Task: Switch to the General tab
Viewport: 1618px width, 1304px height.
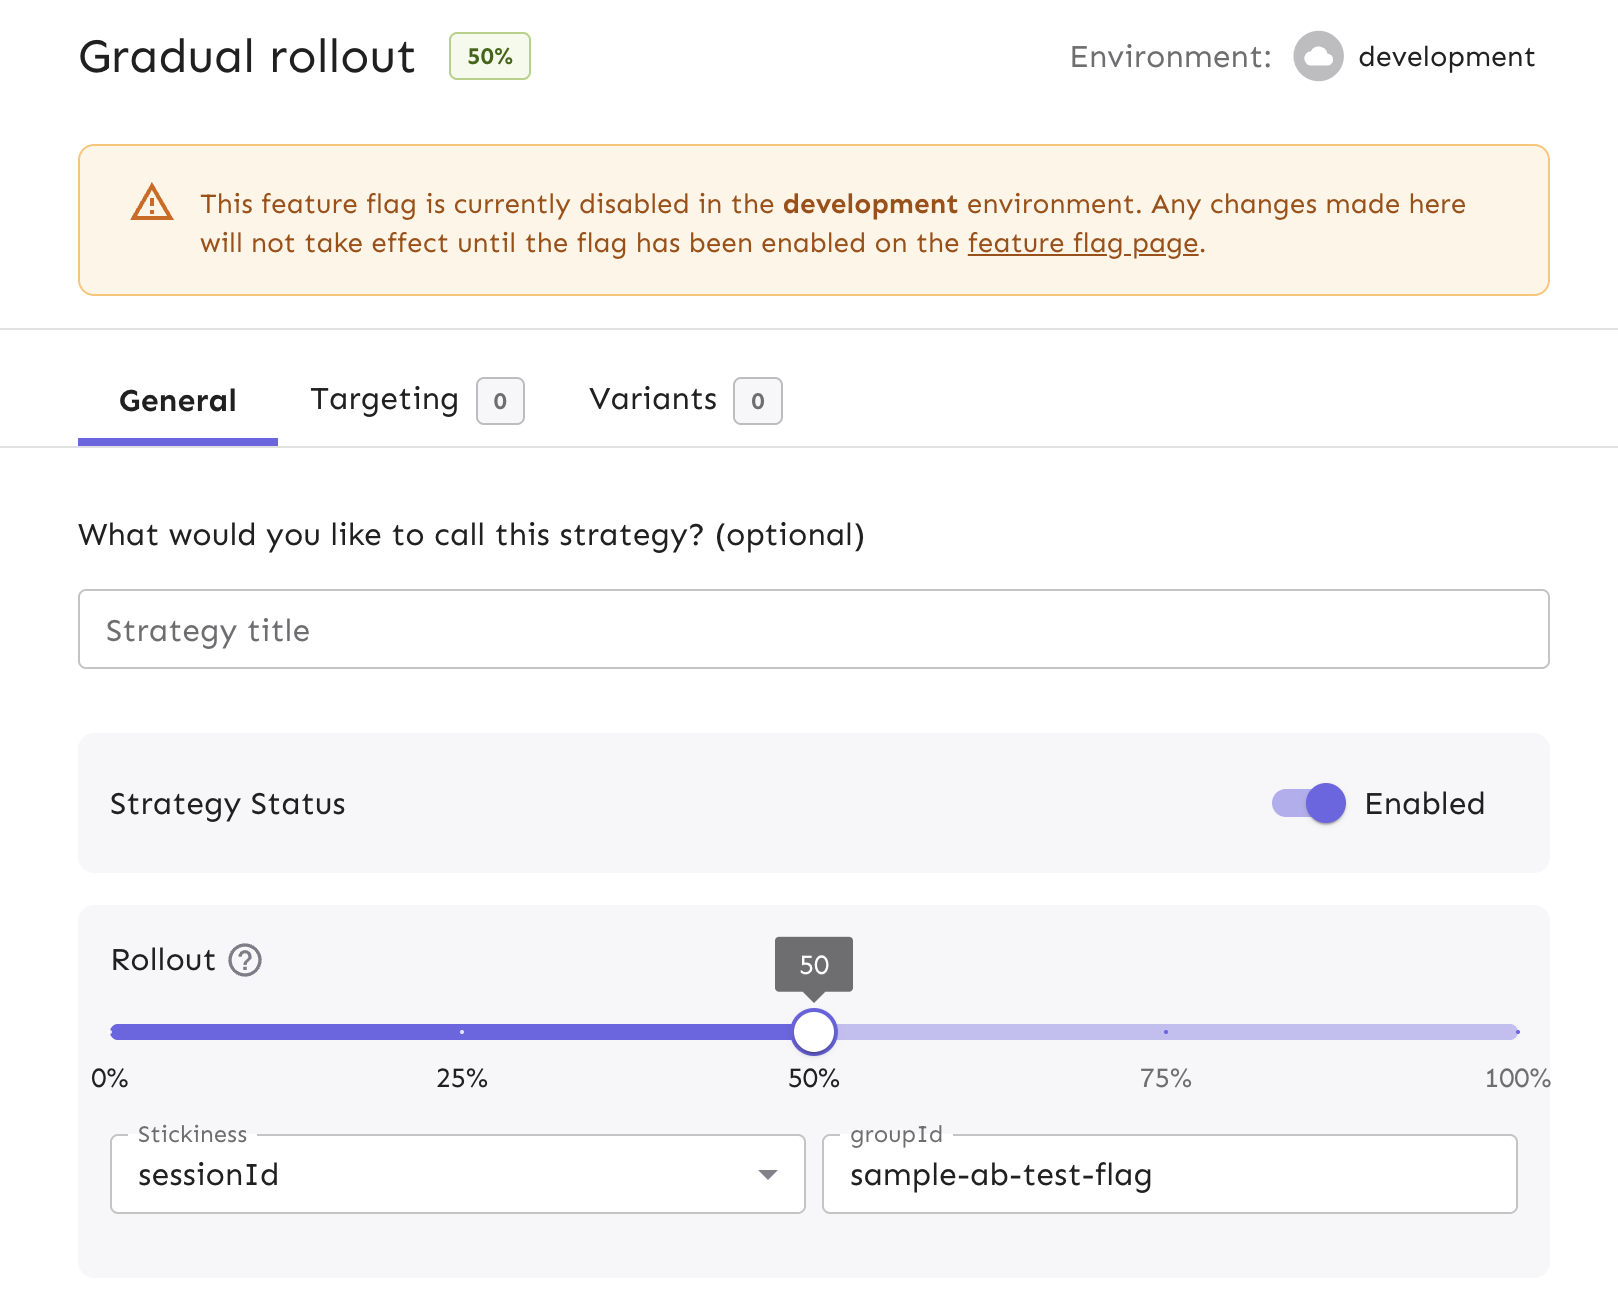Action: (178, 401)
